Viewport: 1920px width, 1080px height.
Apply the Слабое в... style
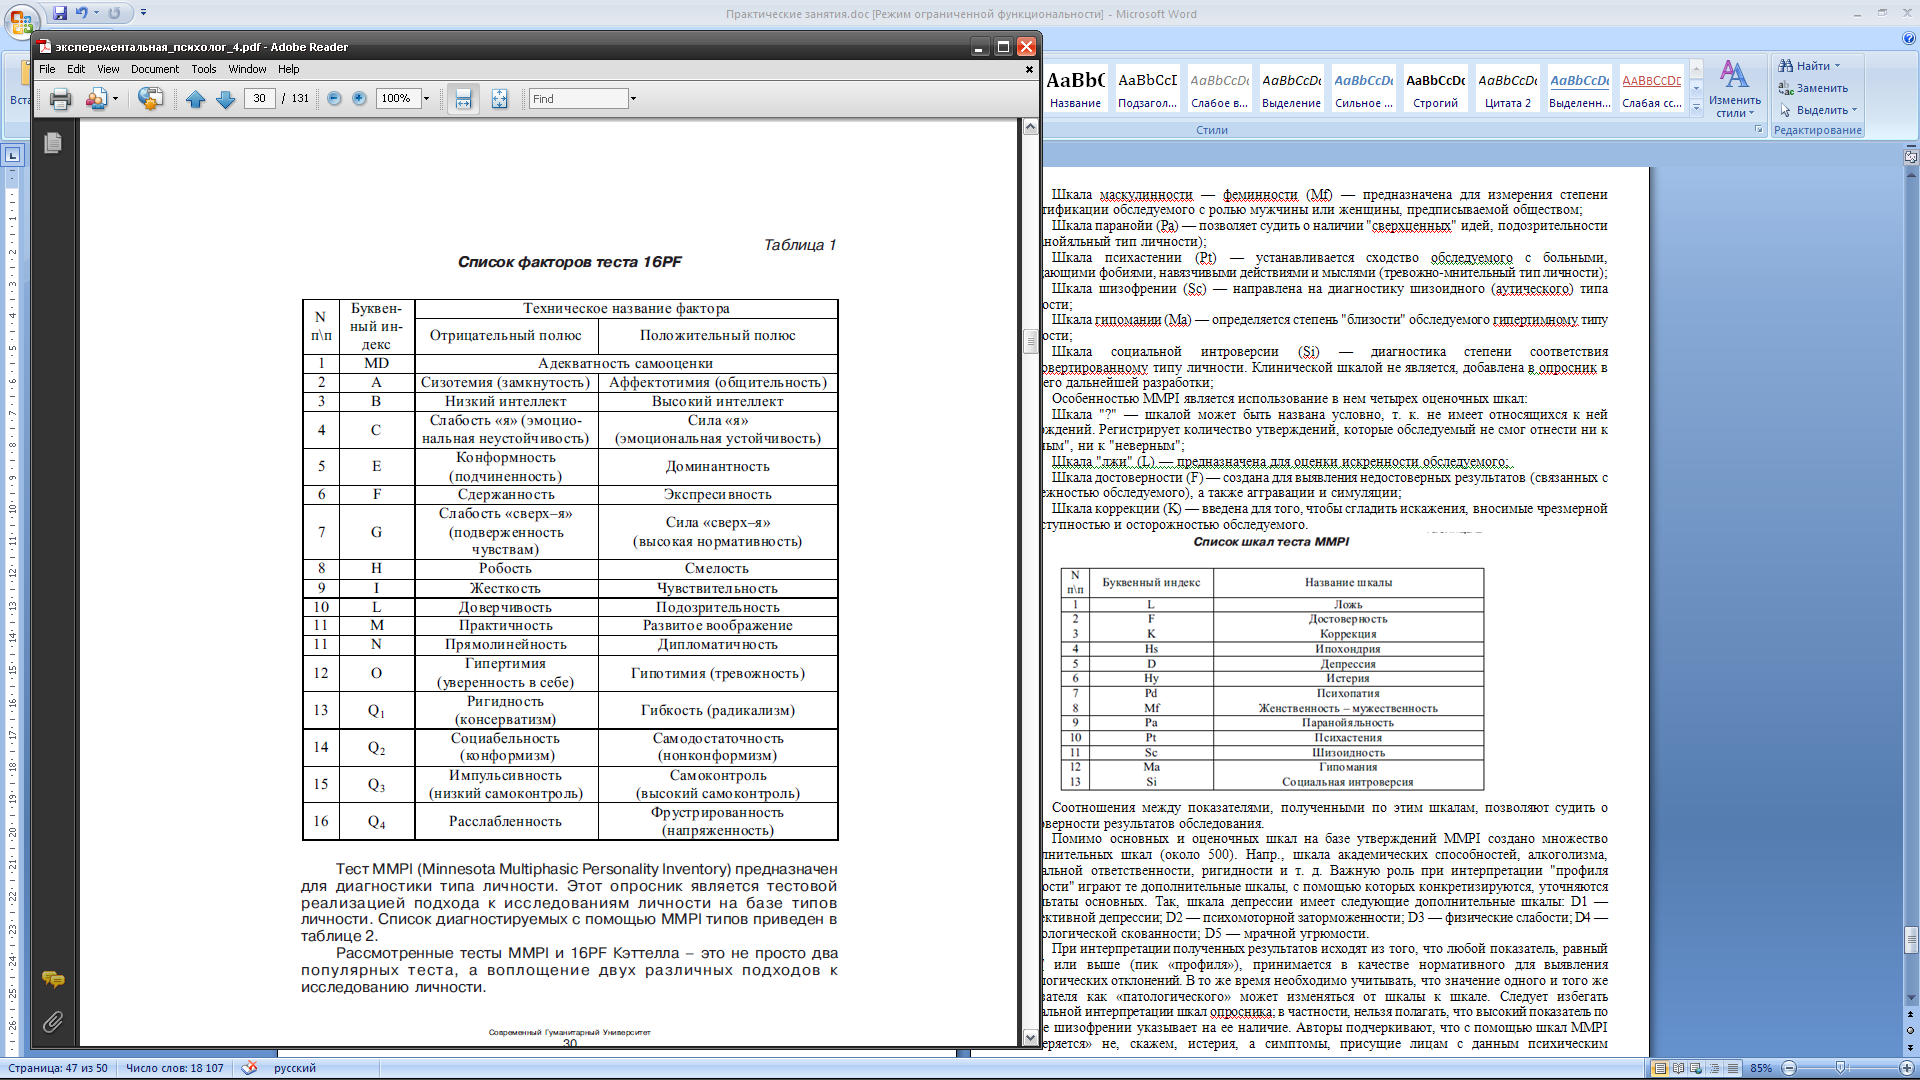[1219, 89]
